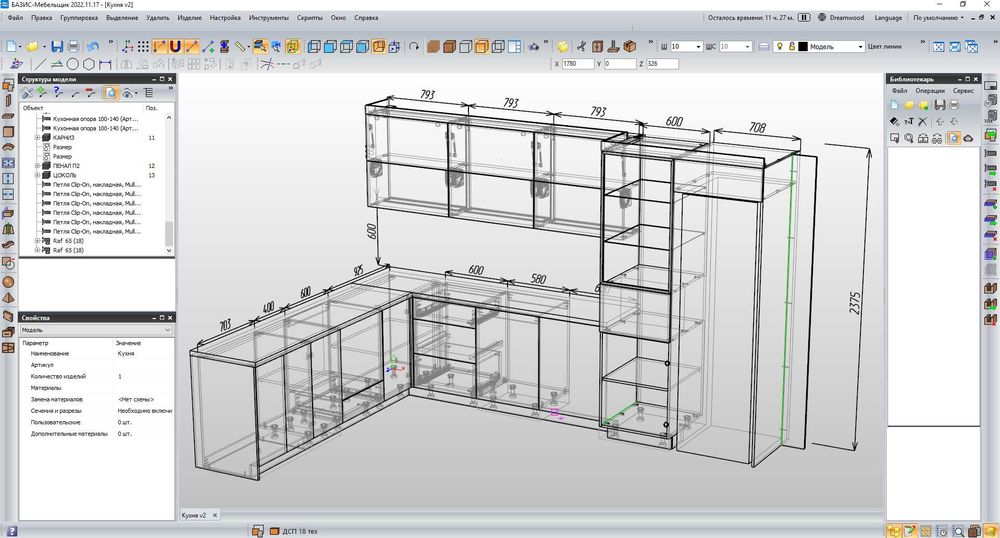Toggle the layer lock padlock icon
This screenshot has width=1000, height=538.
point(790,47)
